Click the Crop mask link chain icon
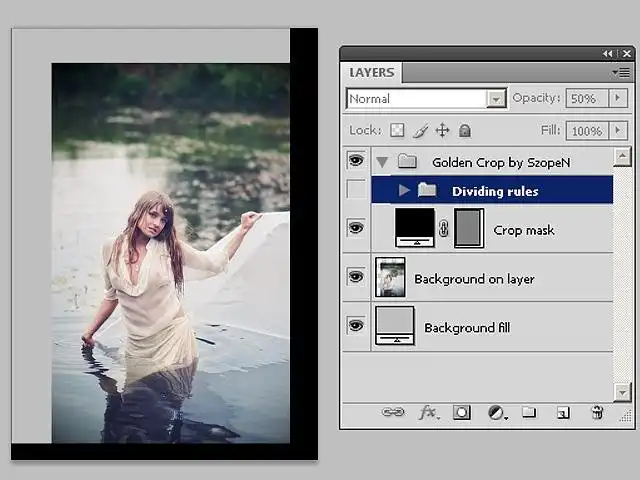The width and height of the screenshot is (640, 480). (x=444, y=229)
